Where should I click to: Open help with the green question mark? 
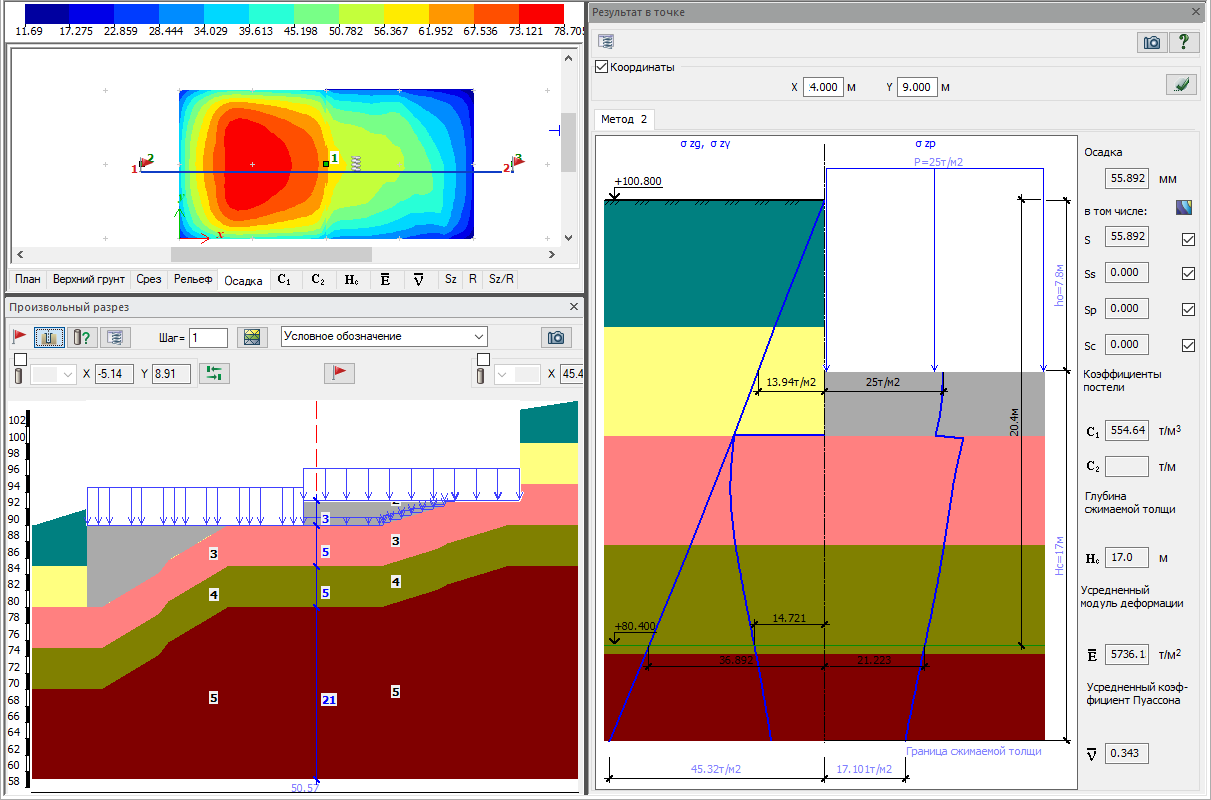(x=1184, y=42)
